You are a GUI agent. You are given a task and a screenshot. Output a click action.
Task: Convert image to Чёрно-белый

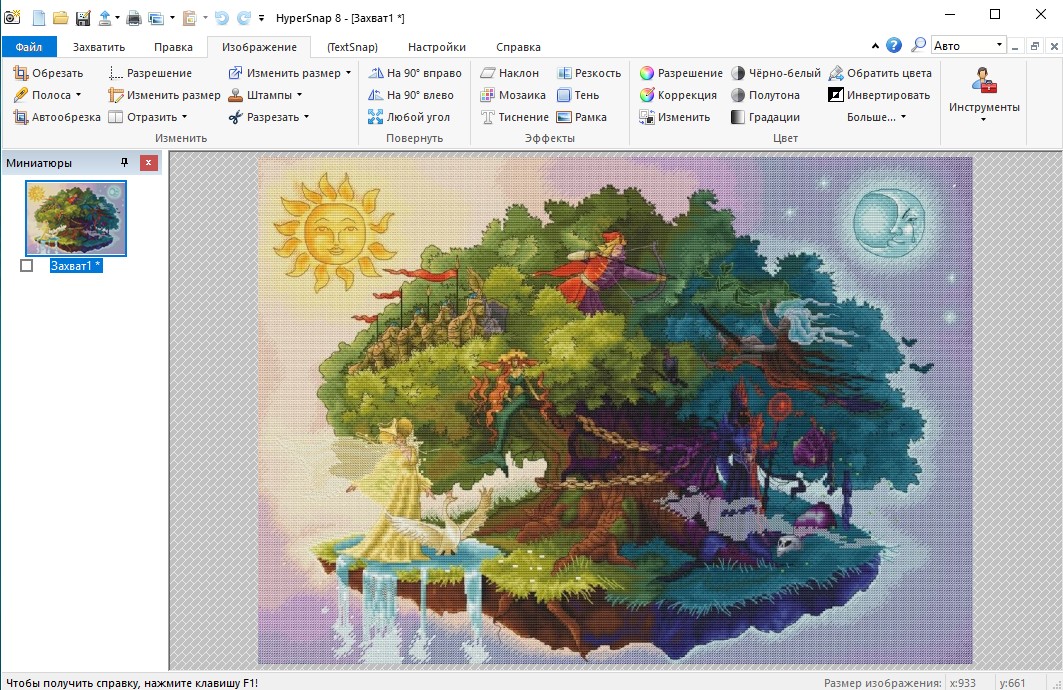tap(776, 73)
